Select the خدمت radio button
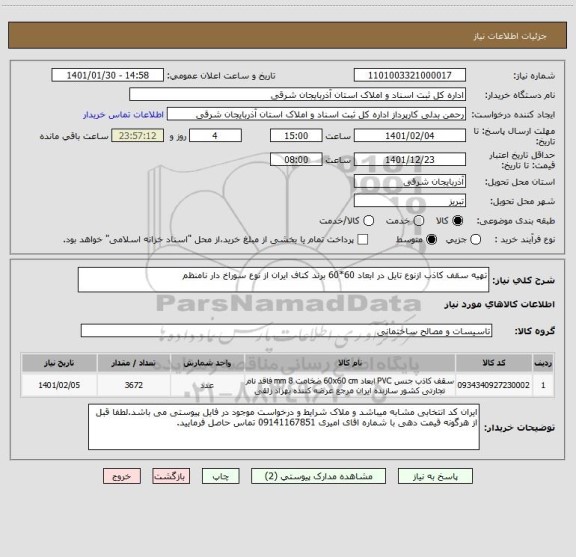The image size is (576, 557). 419,220
